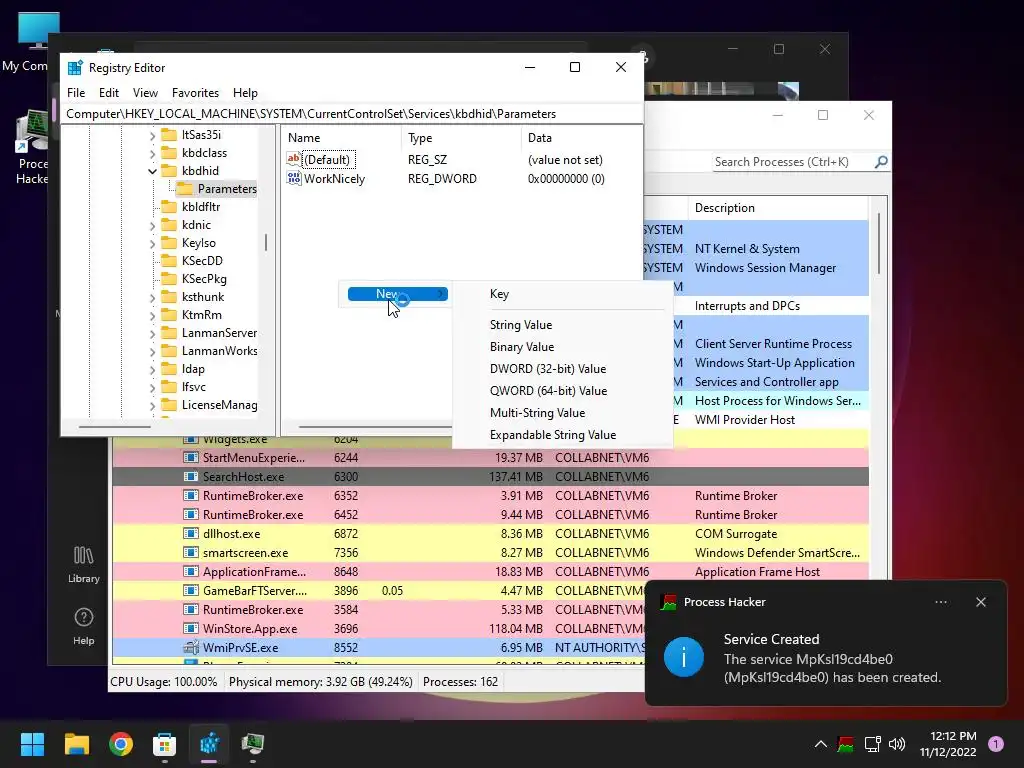1024x768 pixels.
Task: Select the SearchHost.exe process icon
Action: coord(191,477)
